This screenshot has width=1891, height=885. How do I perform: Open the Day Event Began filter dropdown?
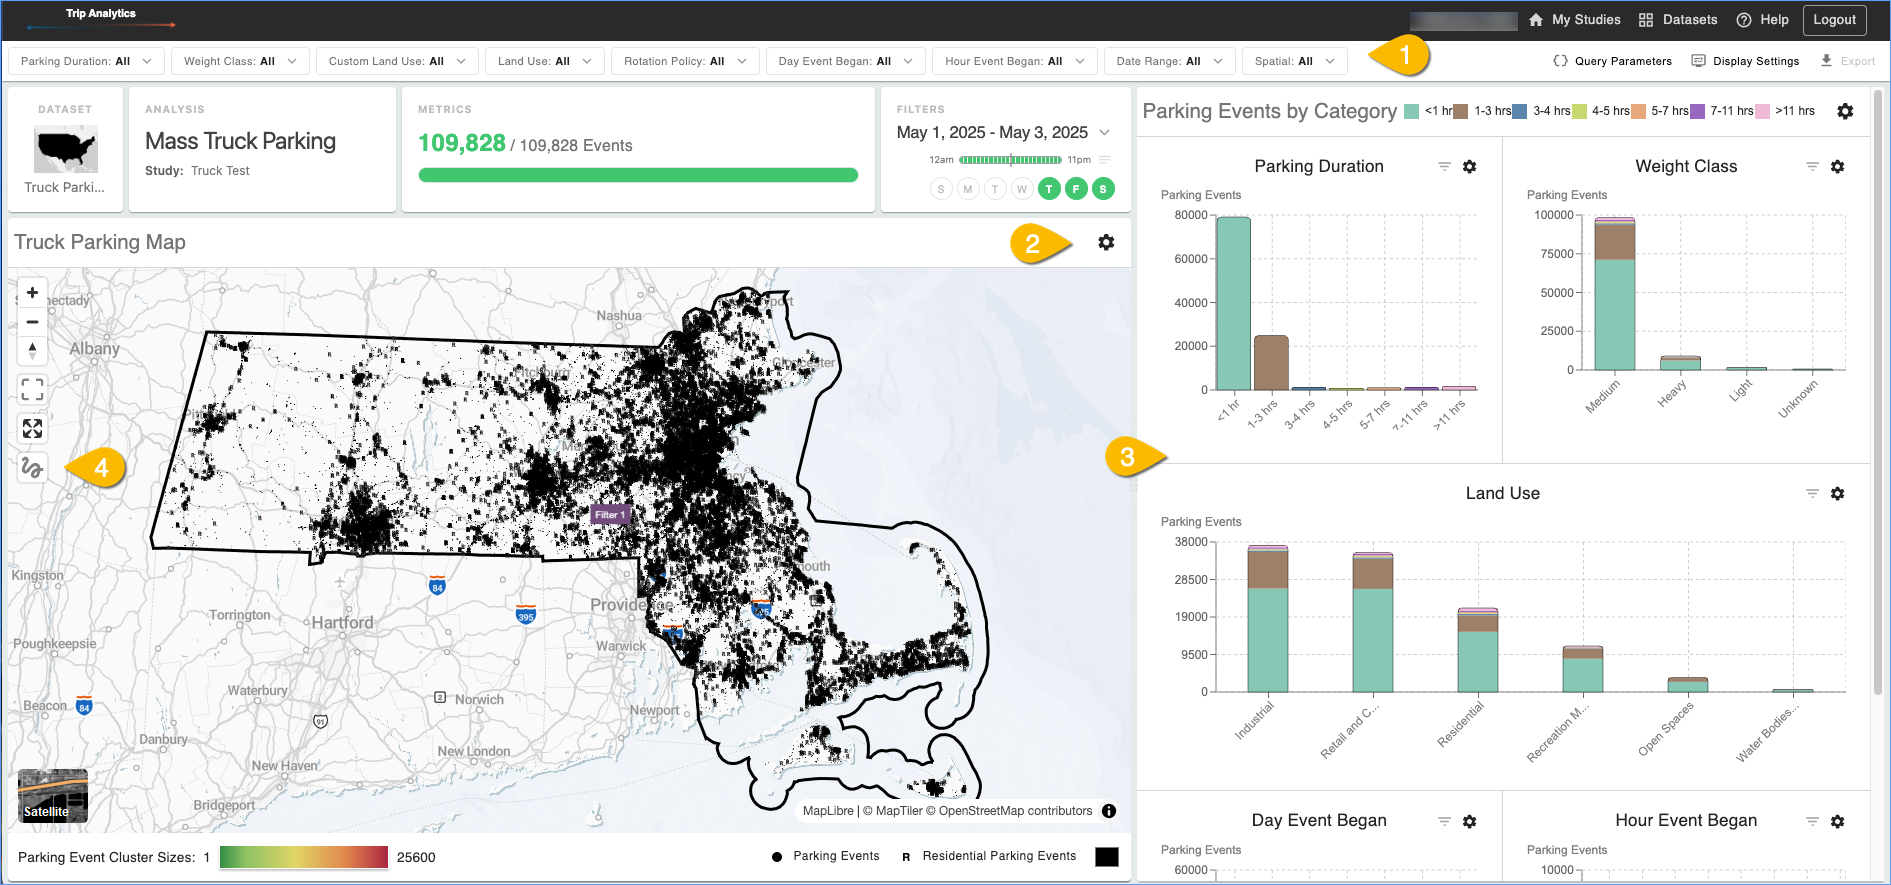point(846,61)
